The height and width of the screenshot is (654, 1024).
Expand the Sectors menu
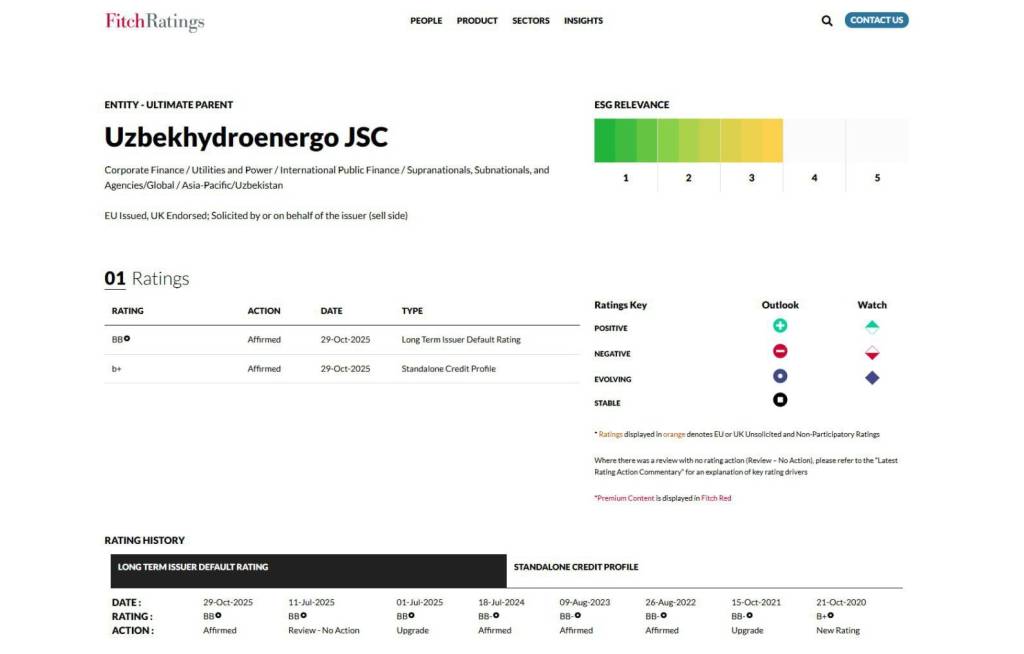pos(531,21)
